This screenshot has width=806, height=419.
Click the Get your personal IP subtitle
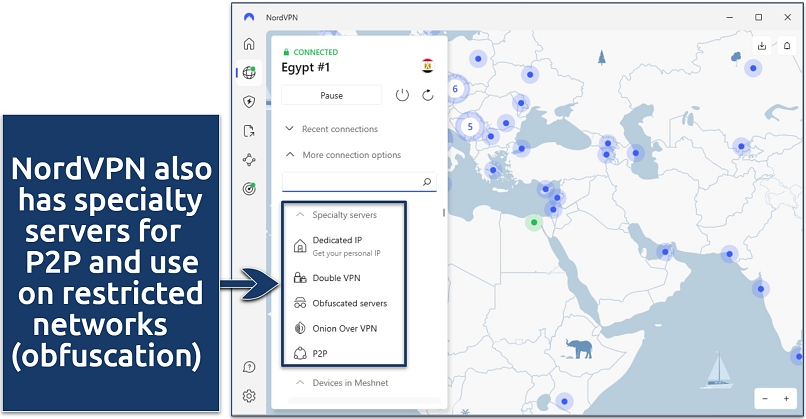(x=346, y=253)
